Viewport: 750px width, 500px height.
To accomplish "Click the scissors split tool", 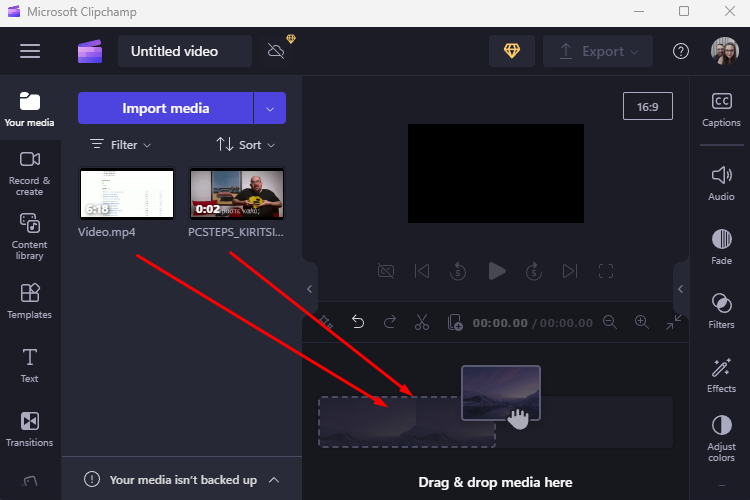I will click(421, 322).
